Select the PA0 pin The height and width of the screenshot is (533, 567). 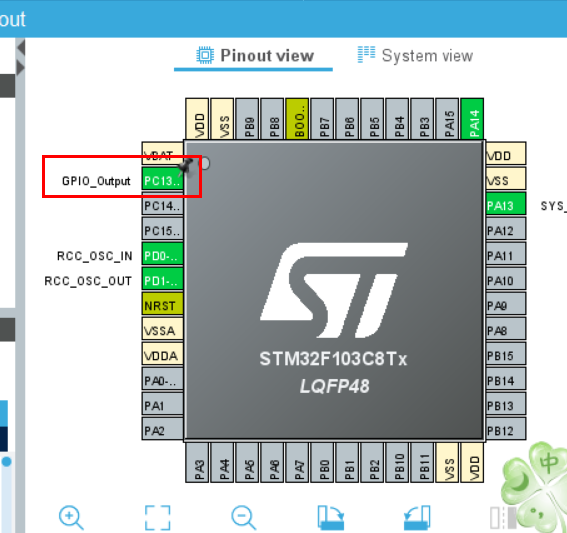[162, 380]
